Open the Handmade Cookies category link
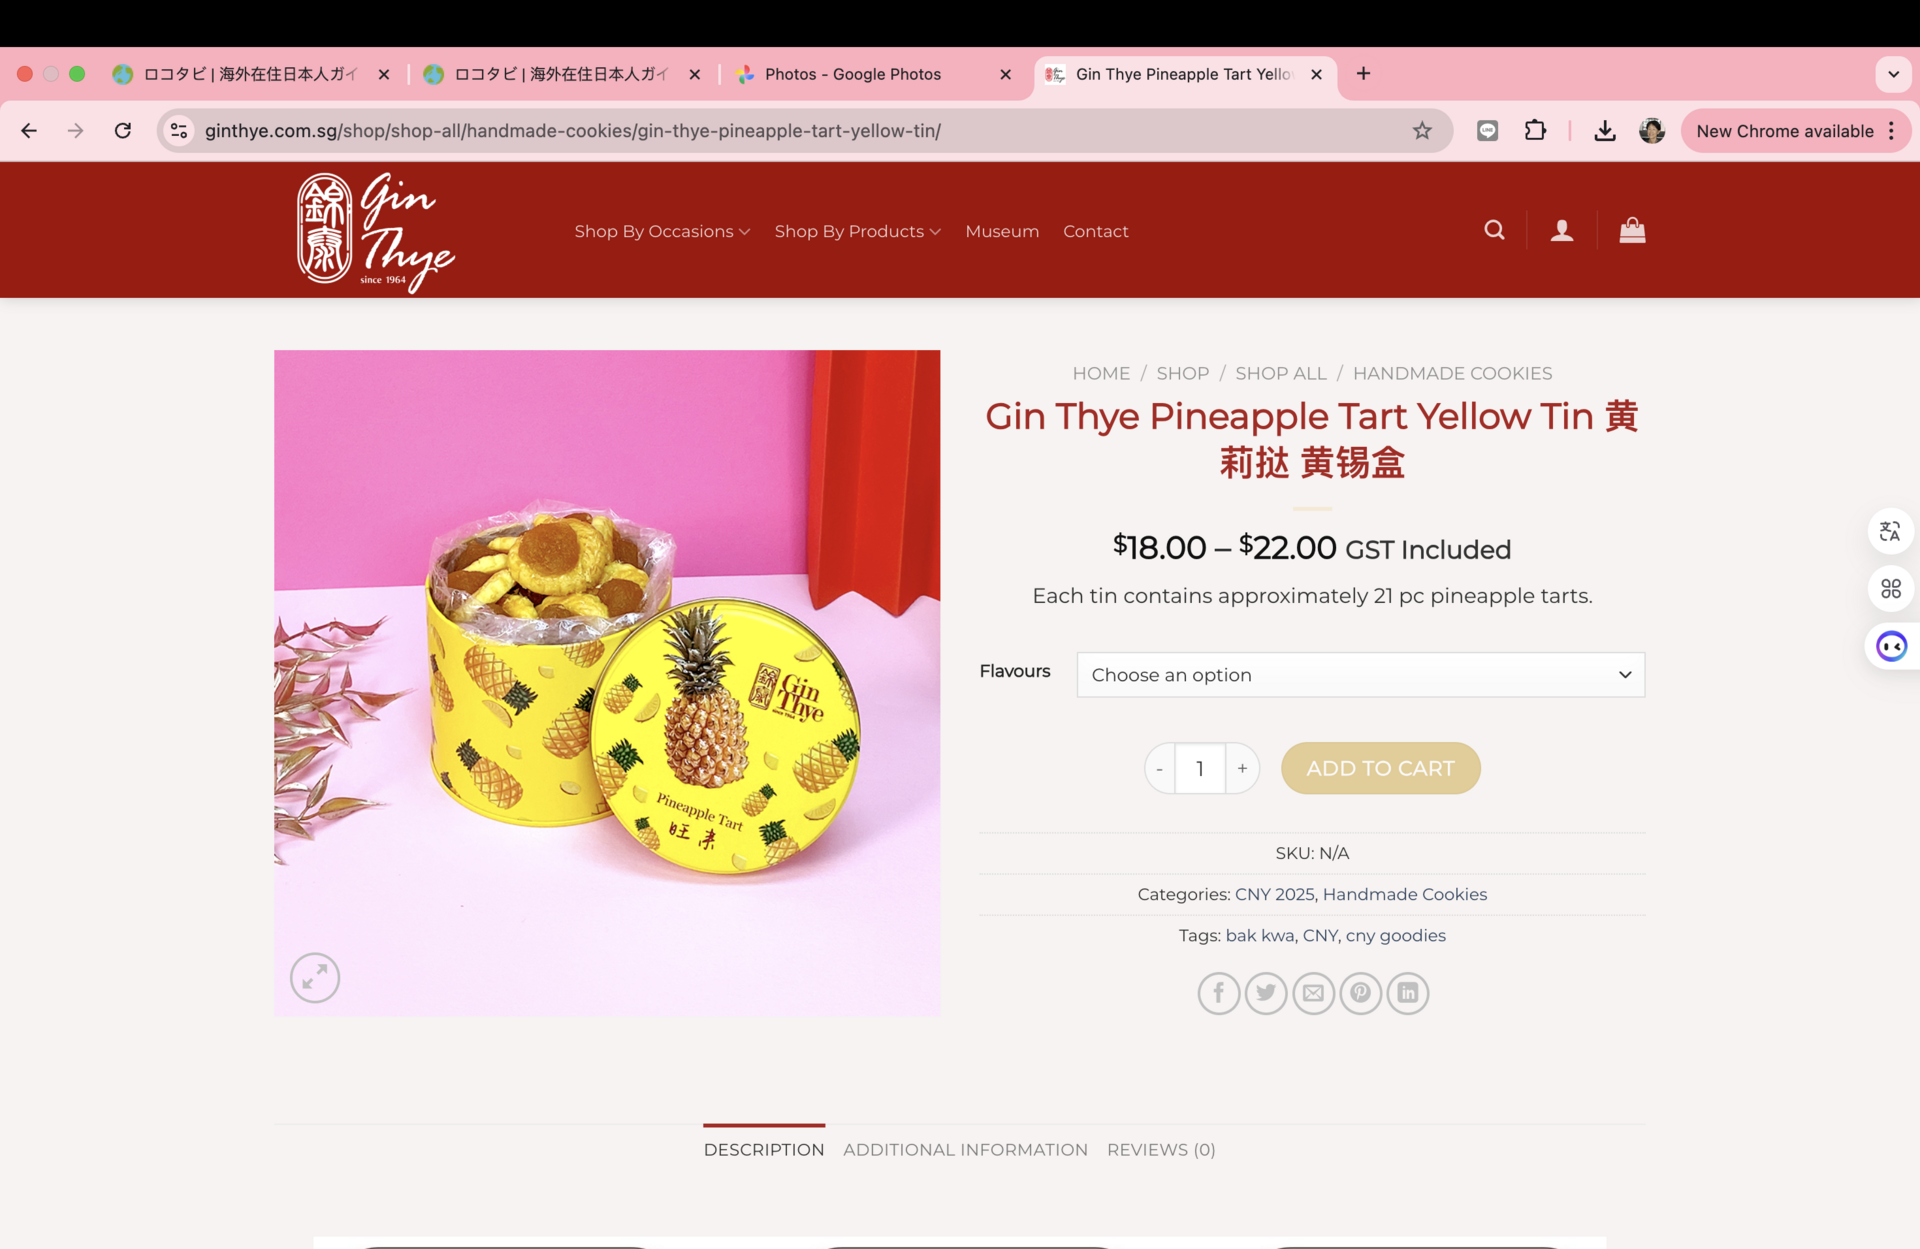 (1404, 894)
